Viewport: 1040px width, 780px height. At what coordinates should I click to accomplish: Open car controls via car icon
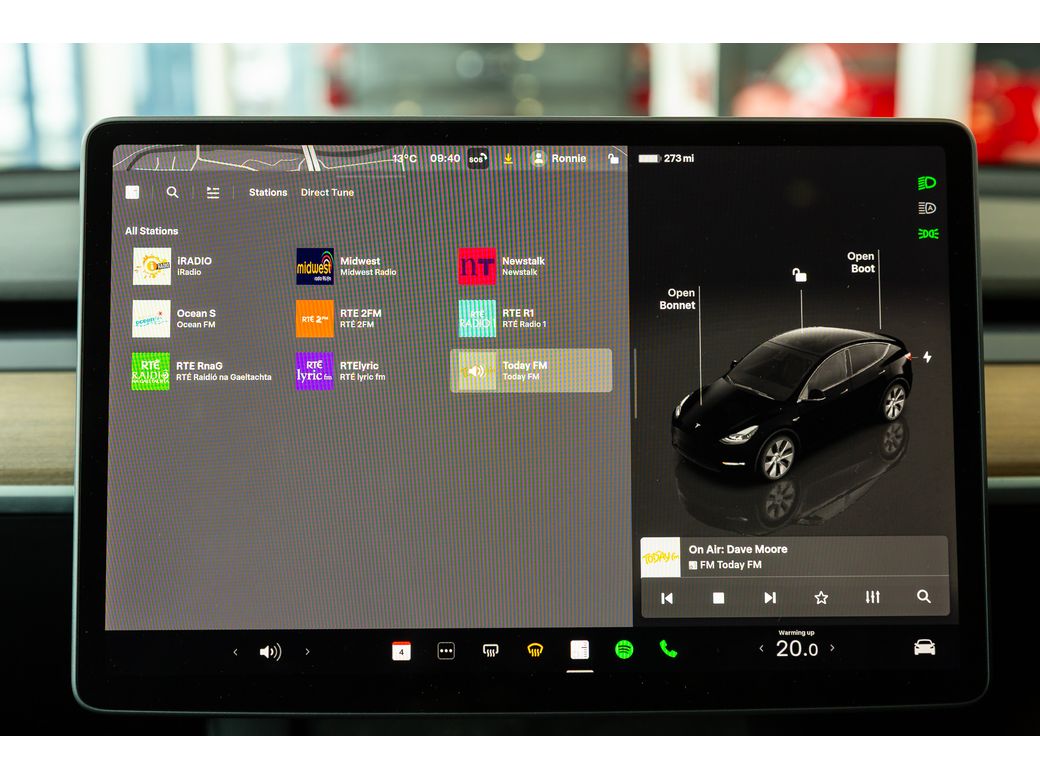[x=924, y=648]
